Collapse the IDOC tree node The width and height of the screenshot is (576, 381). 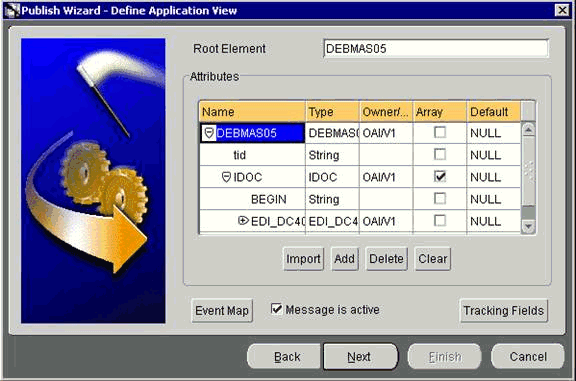tap(227, 177)
